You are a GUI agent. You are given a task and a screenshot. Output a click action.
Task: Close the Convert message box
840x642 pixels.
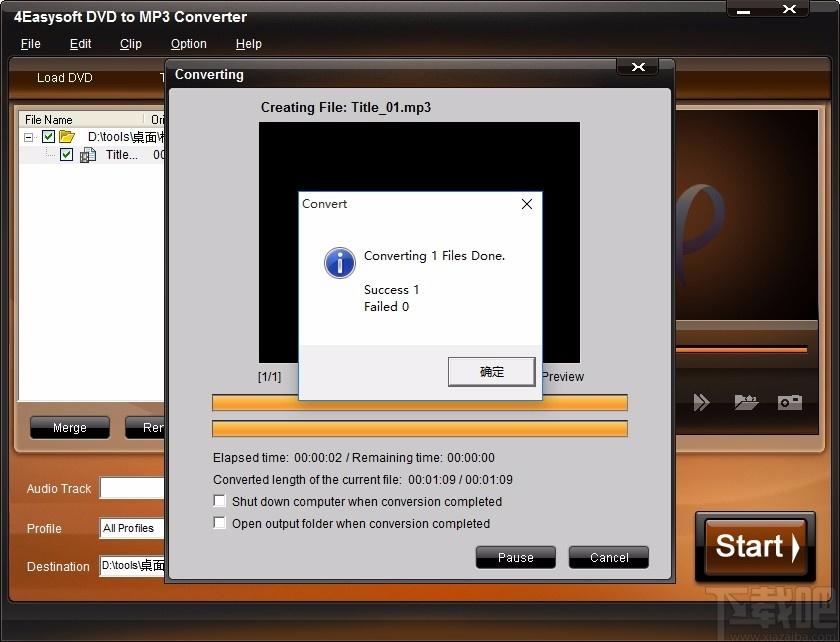[527, 204]
